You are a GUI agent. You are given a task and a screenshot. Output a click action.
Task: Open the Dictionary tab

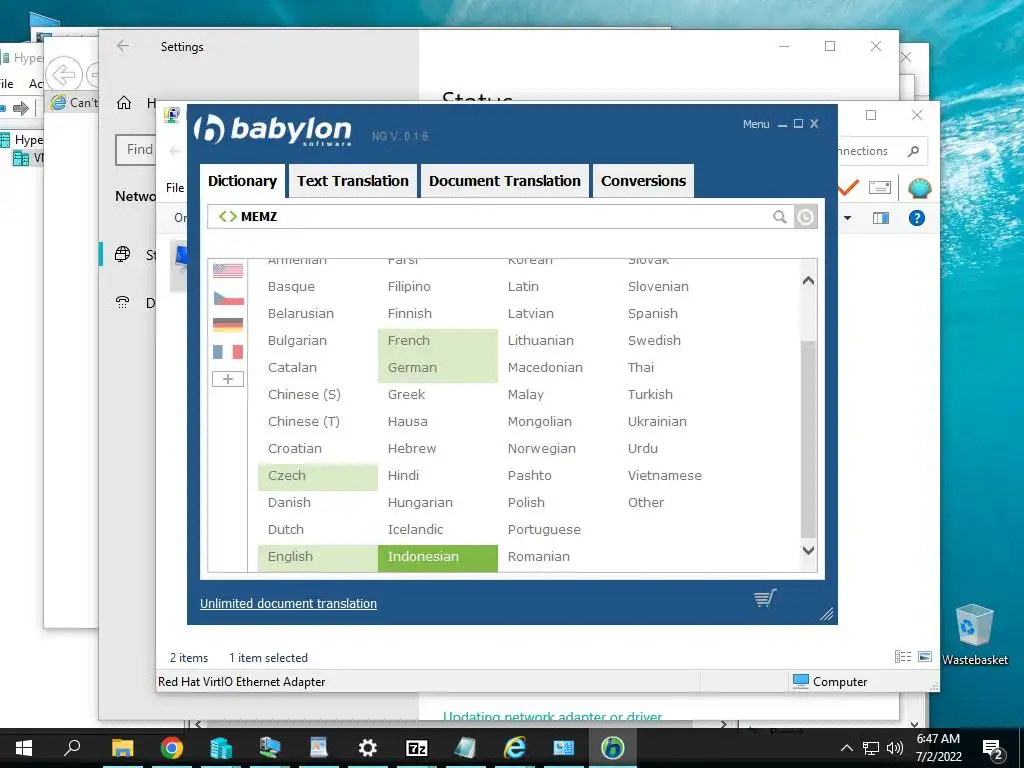point(242,181)
